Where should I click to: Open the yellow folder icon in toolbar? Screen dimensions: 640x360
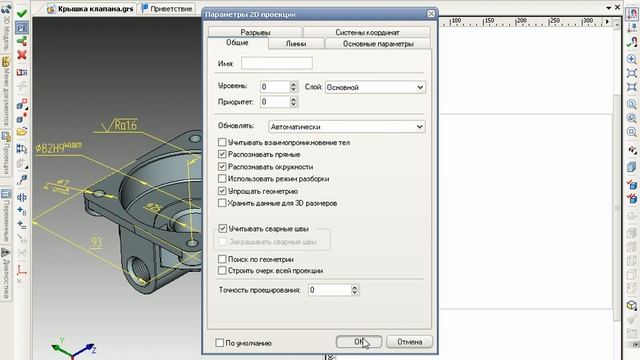click(22, 132)
